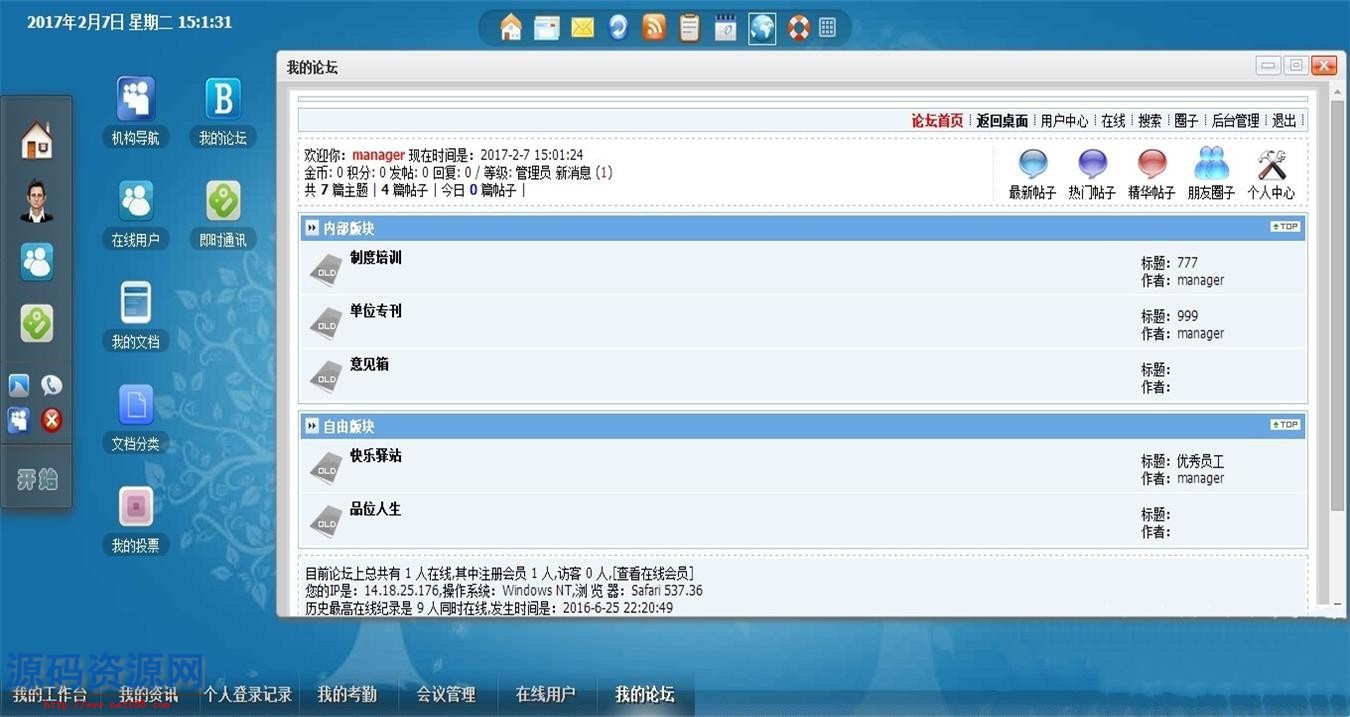Click the 开始 start button in sidebar
Image resolution: width=1350 pixels, height=717 pixels.
point(37,480)
